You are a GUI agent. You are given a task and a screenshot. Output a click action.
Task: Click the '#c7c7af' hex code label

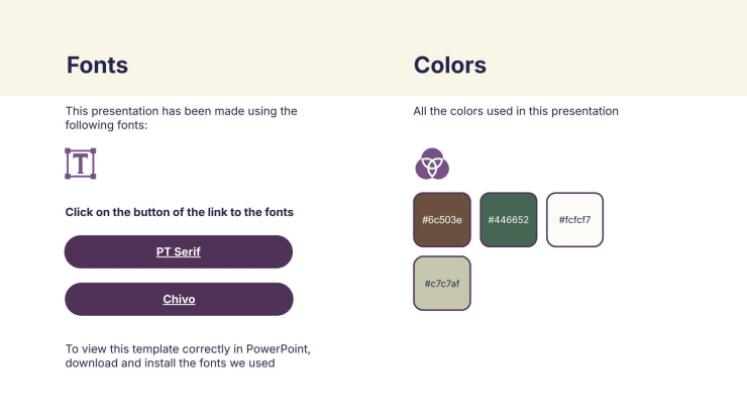coord(441,284)
